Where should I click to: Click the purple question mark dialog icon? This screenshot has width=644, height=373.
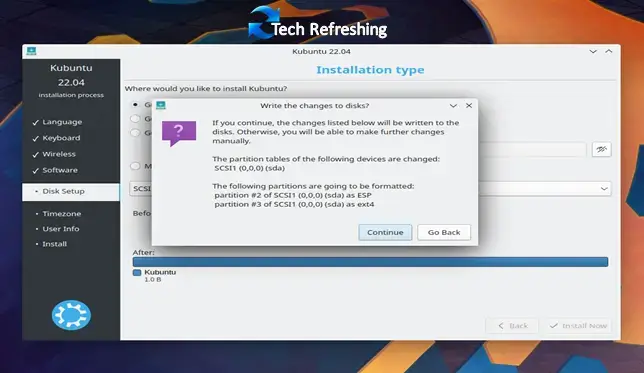click(179, 133)
